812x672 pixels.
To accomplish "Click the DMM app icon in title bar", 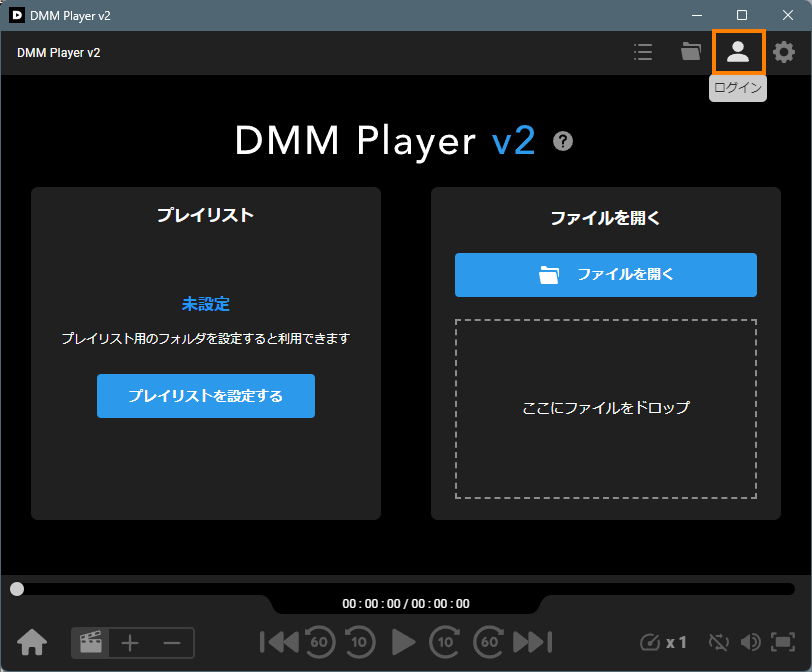I will click(17, 15).
